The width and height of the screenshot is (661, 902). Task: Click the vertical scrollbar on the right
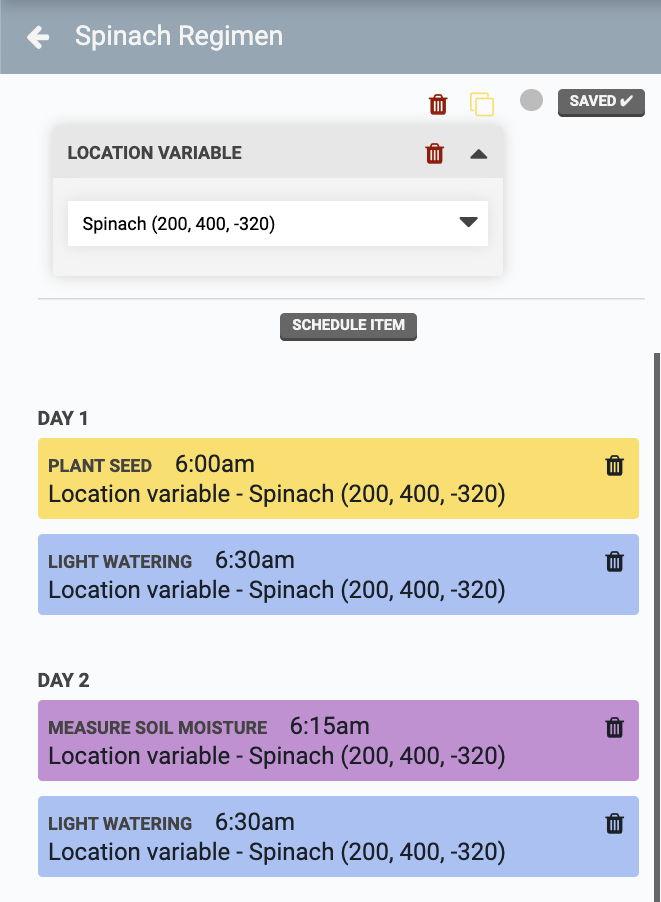click(x=656, y=600)
